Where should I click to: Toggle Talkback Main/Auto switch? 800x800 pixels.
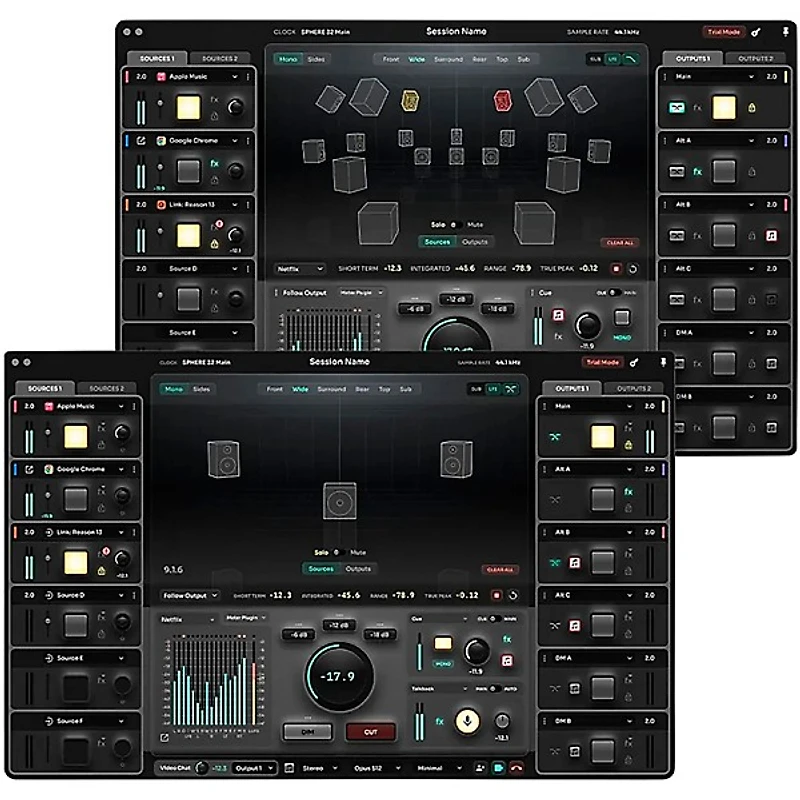[x=497, y=688]
